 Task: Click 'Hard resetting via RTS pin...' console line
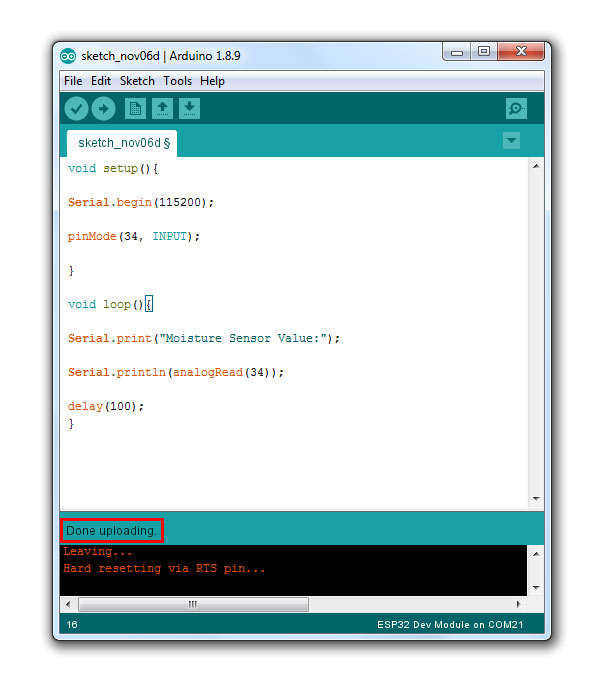[164, 569]
